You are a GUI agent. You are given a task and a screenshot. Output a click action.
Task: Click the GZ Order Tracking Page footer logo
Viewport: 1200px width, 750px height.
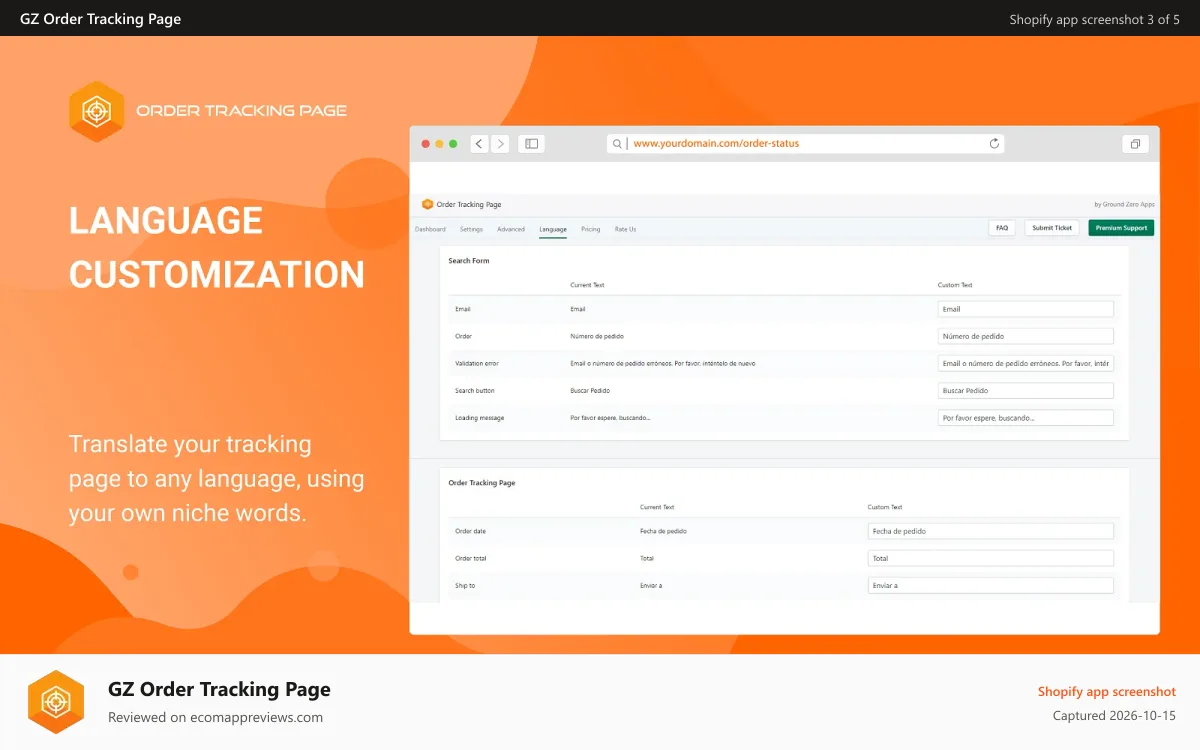(x=56, y=702)
